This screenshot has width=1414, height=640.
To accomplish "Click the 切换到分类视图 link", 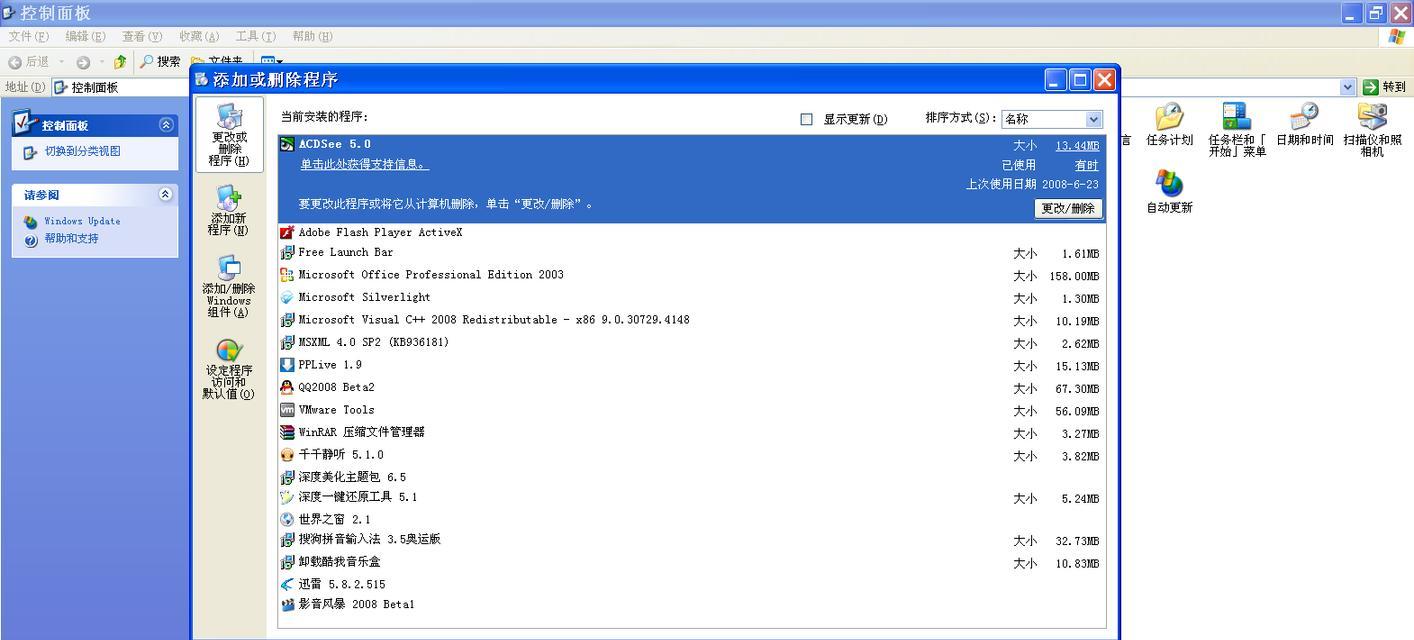I will point(82,152).
